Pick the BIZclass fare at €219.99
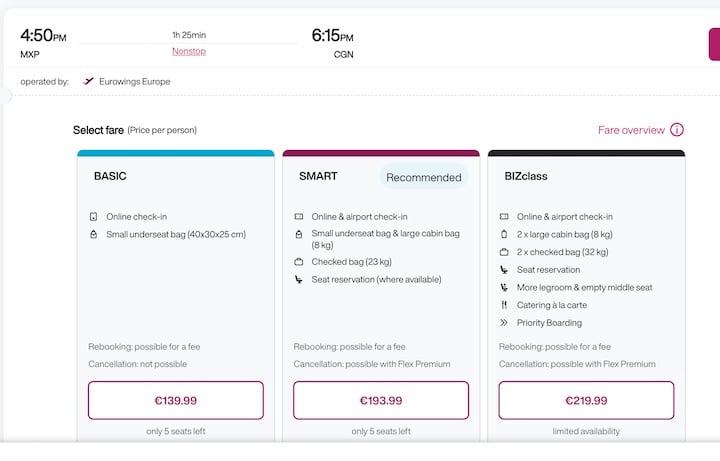Image resolution: width=720 pixels, height=461 pixels. click(x=586, y=400)
